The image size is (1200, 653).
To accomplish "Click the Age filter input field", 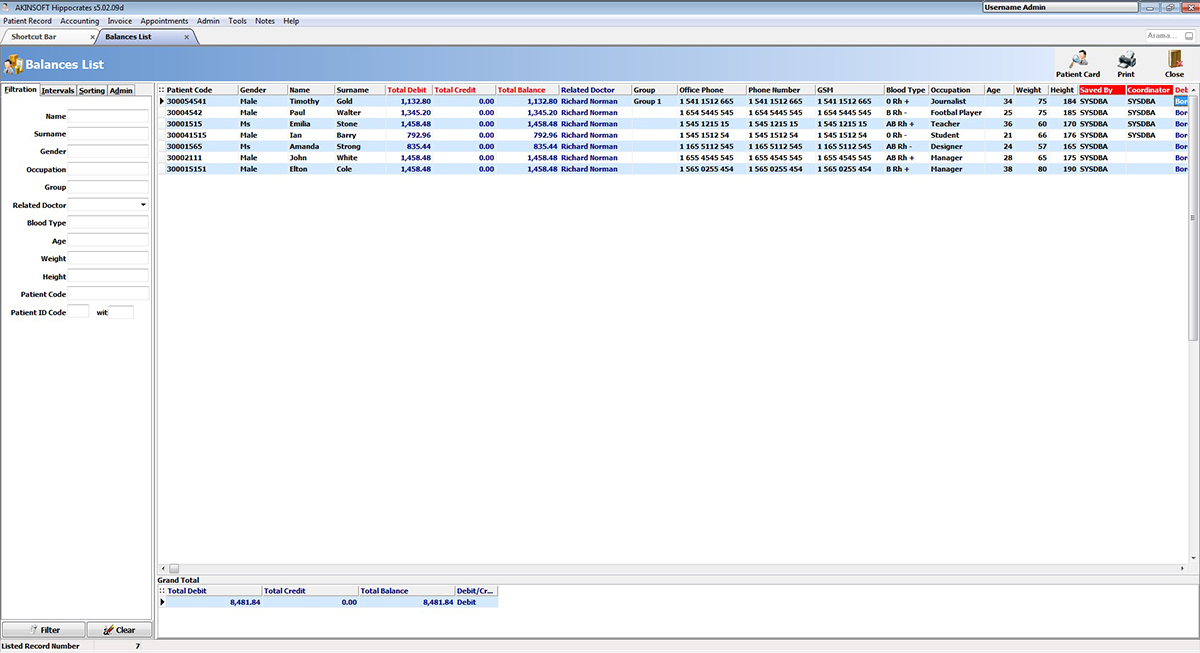I will 108,241.
